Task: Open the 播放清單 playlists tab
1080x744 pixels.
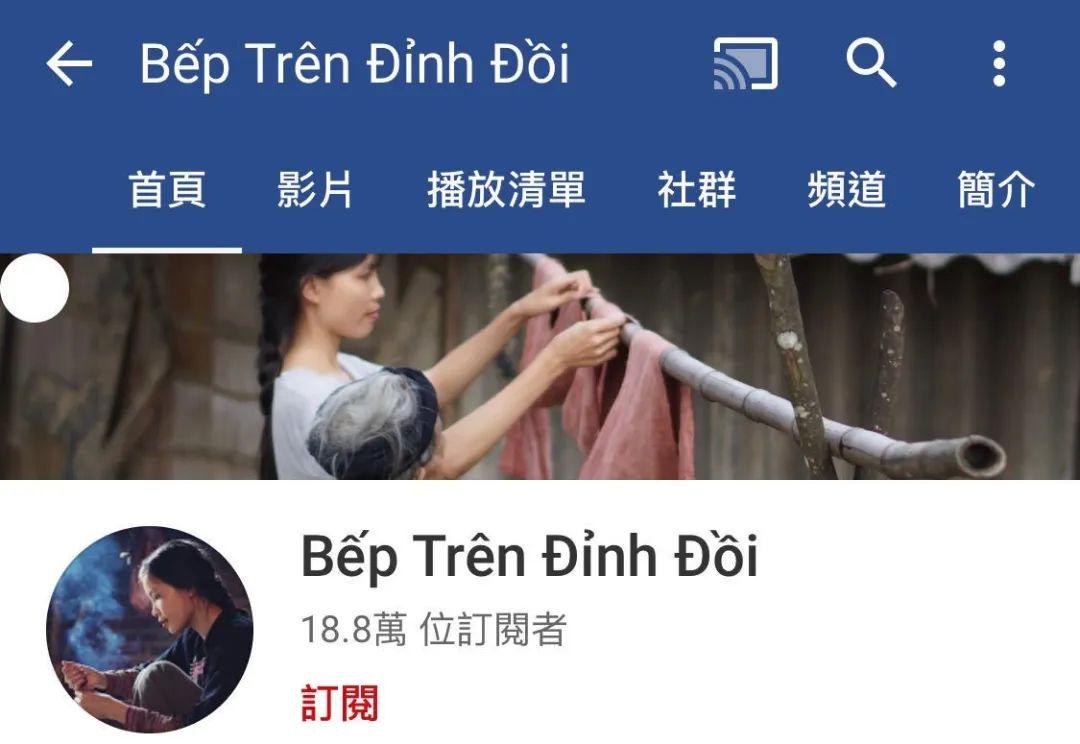Action: [506, 189]
